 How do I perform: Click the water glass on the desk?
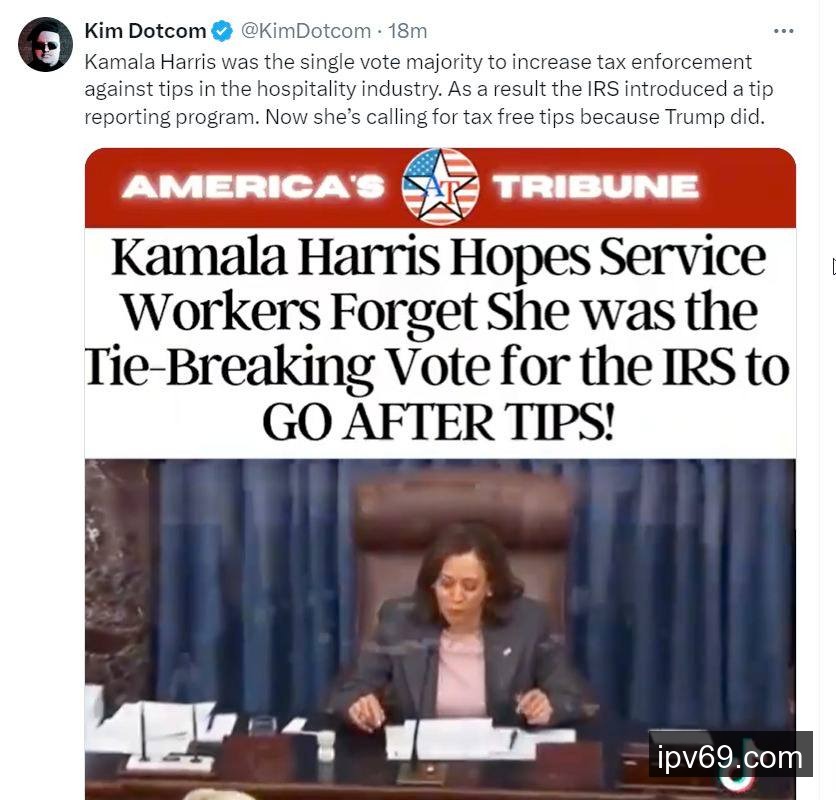(262, 727)
